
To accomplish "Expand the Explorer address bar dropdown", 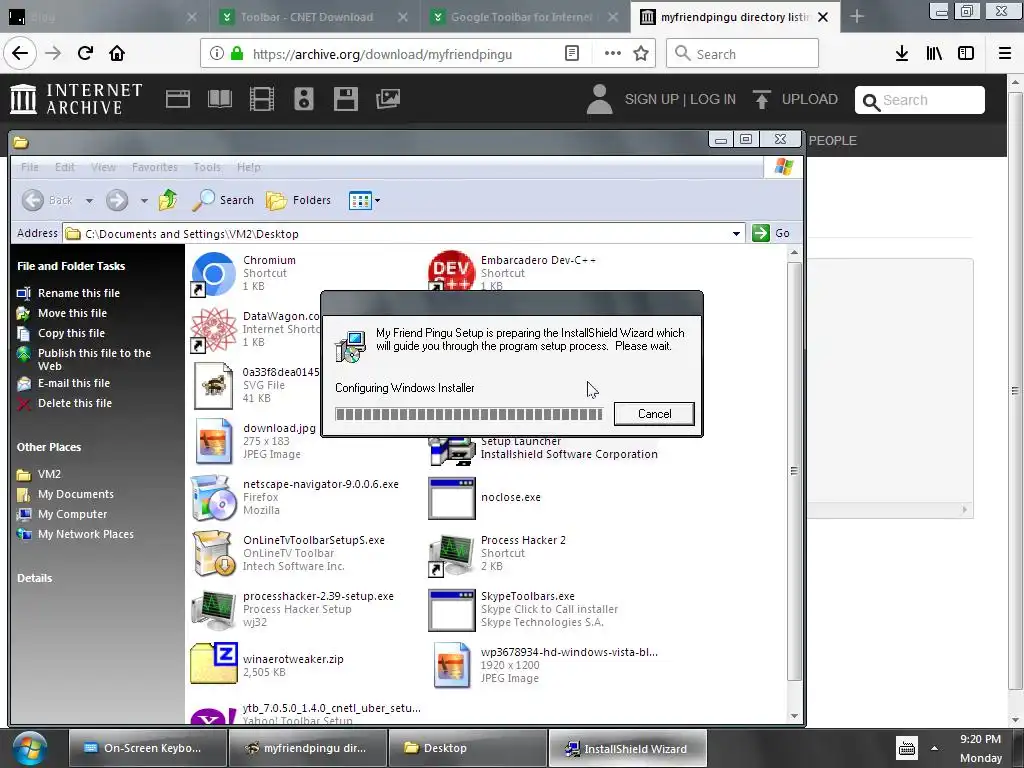I will coord(736,233).
